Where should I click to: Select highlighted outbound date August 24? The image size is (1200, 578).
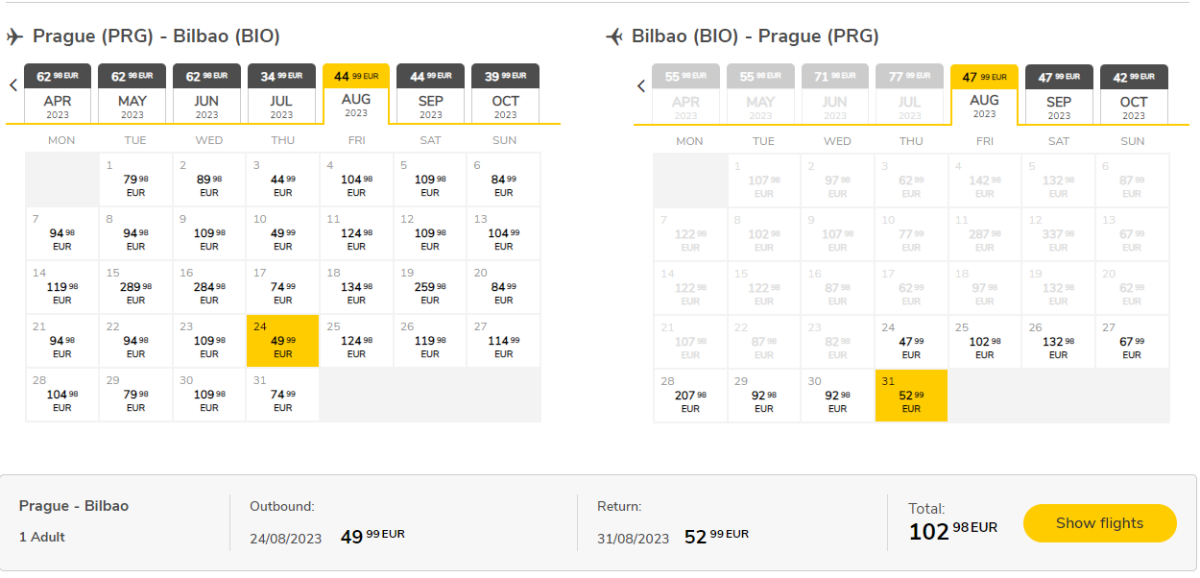click(283, 341)
